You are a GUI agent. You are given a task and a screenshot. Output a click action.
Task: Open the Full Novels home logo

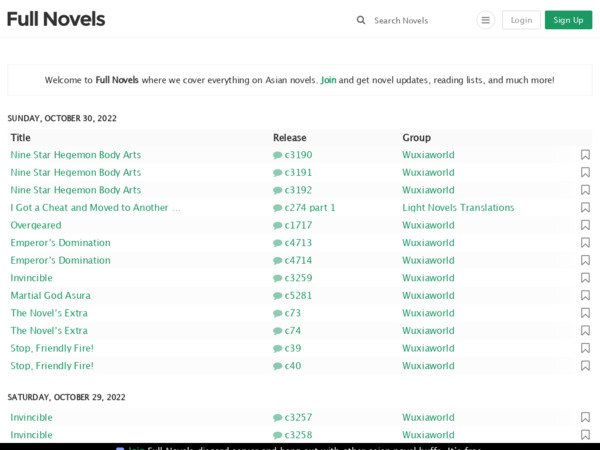point(56,19)
